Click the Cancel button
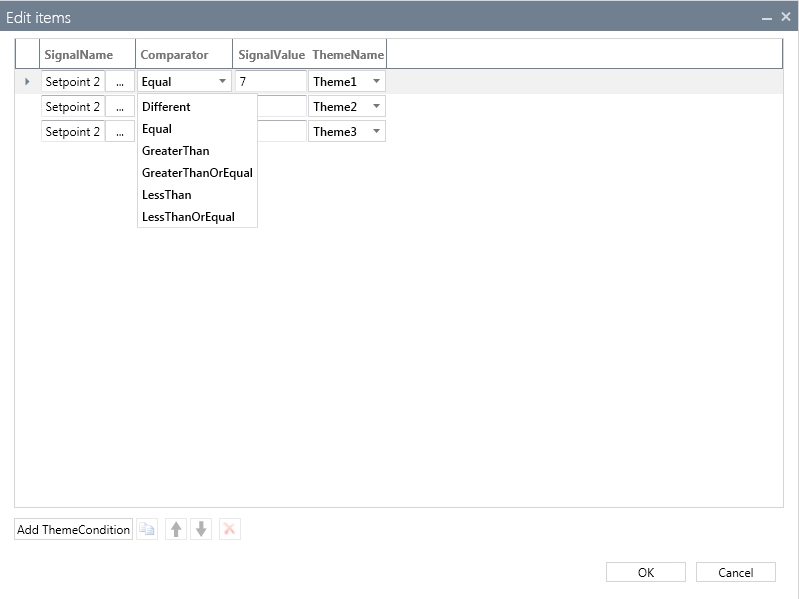This screenshot has width=799, height=599. (736, 573)
